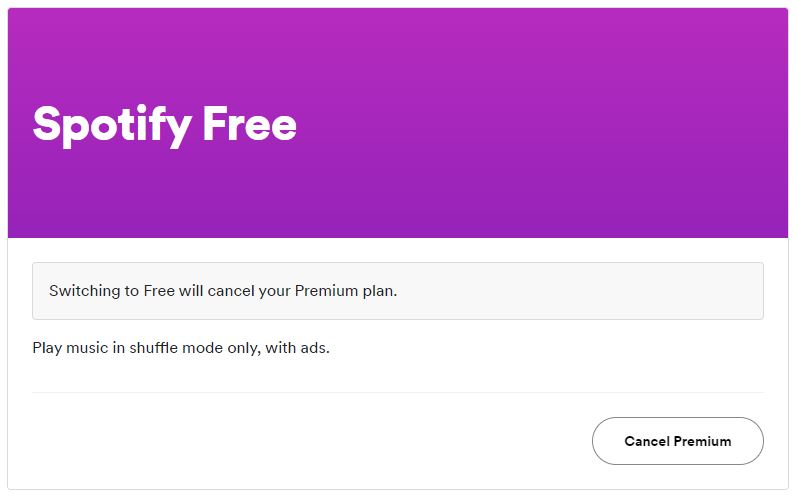Click the word Spotify in the heading
Viewport: 797px width, 503px height.
pyautogui.click(x=112, y=124)
